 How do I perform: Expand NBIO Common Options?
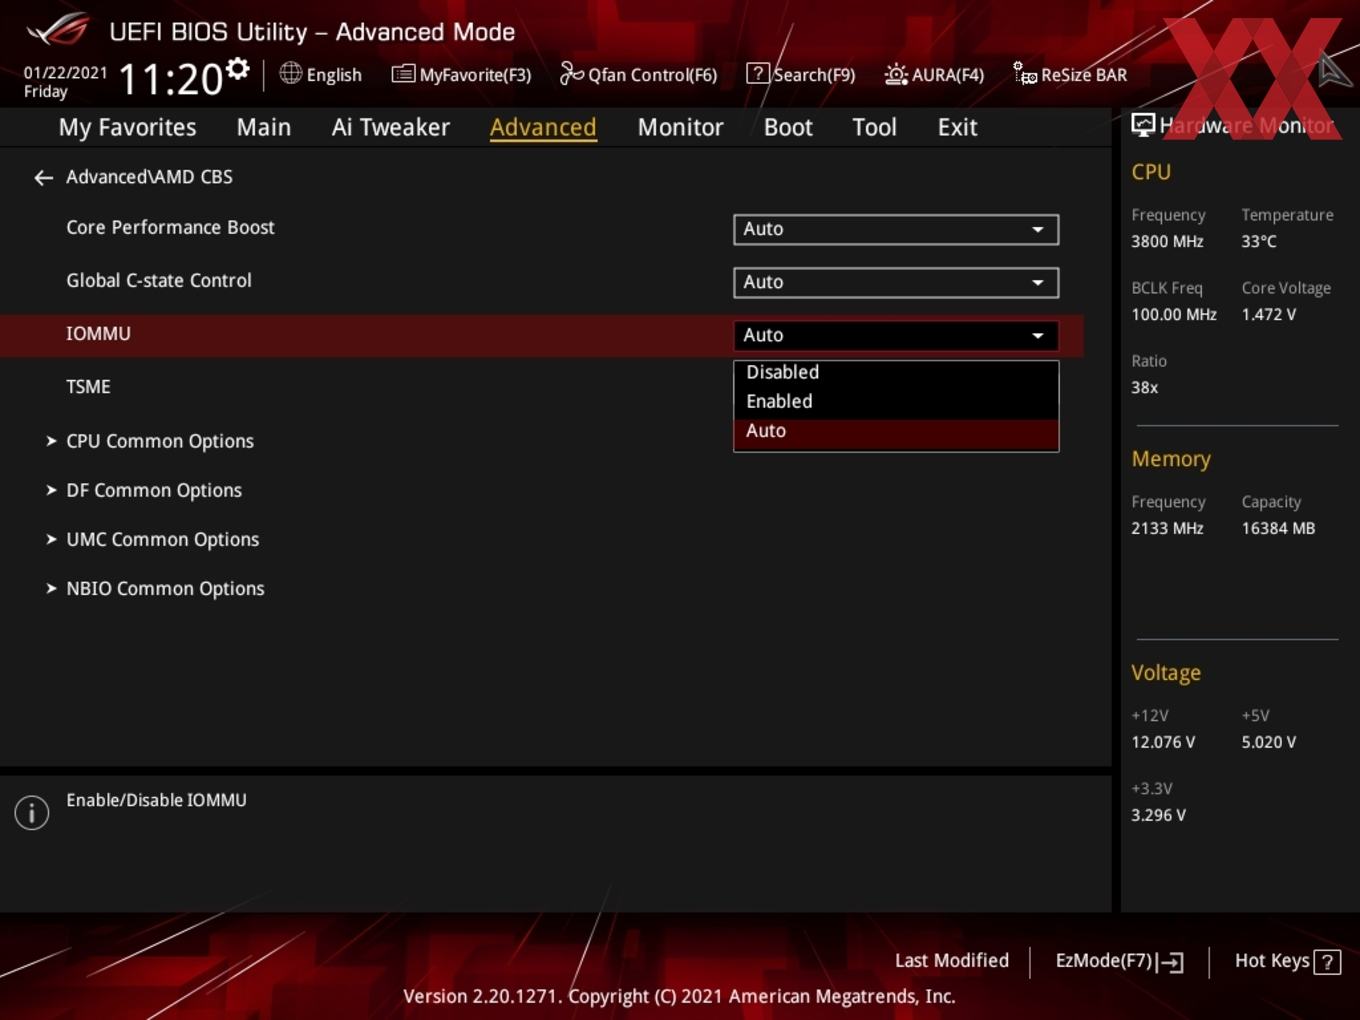pos(165,588)
